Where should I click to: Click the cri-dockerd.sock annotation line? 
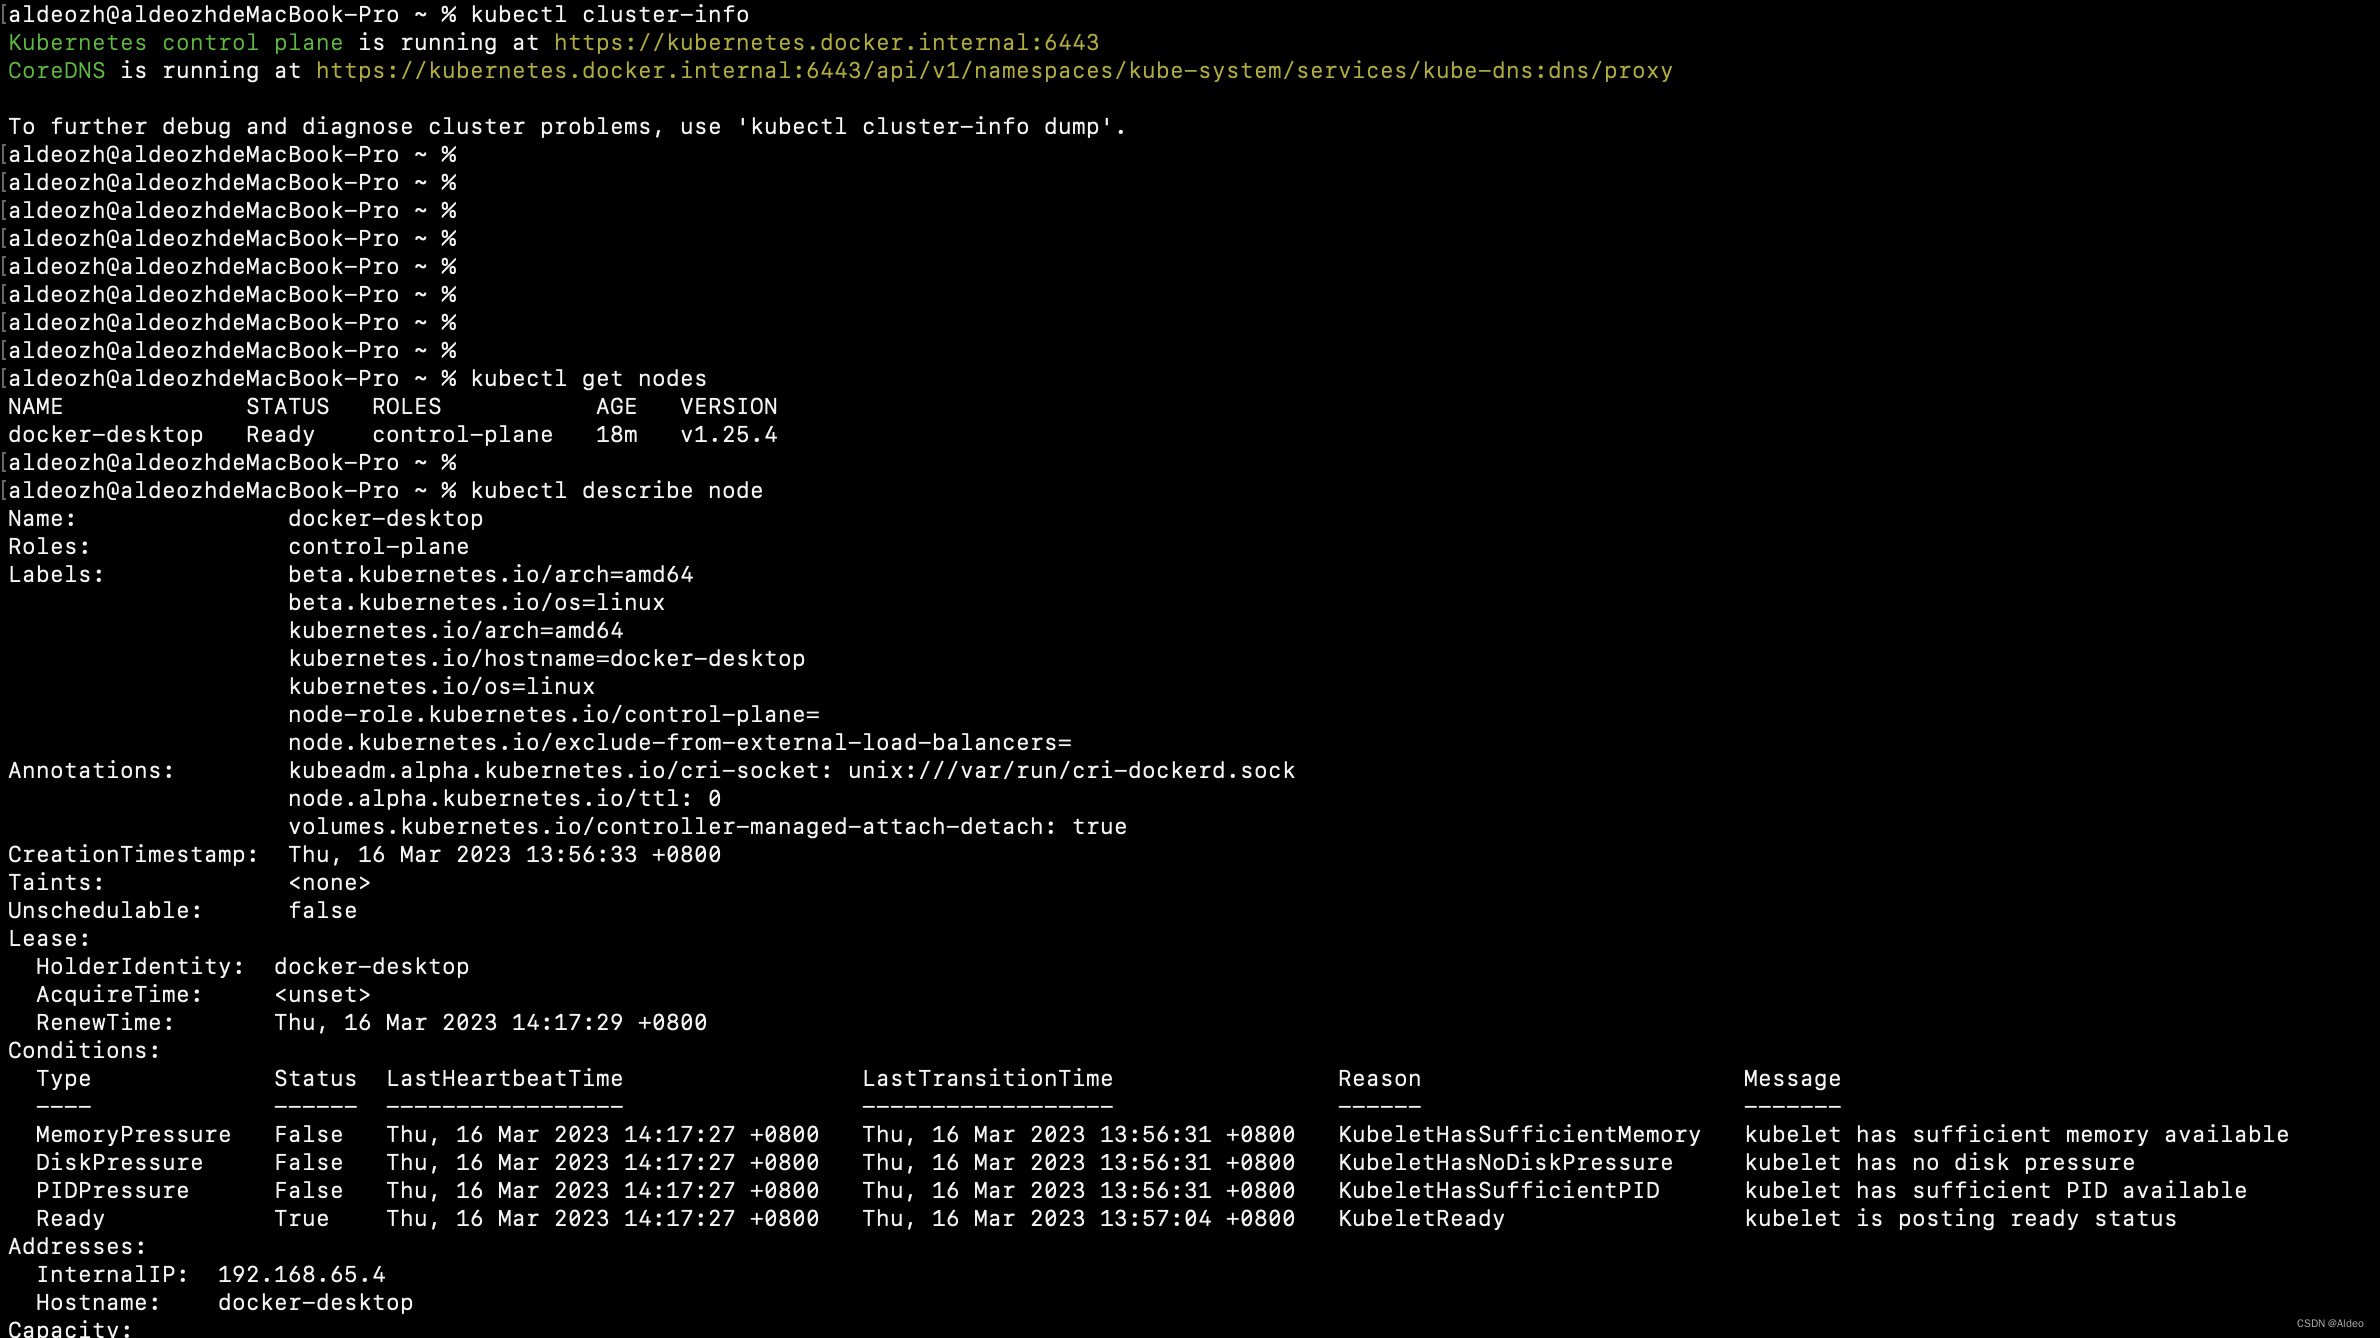791,771
